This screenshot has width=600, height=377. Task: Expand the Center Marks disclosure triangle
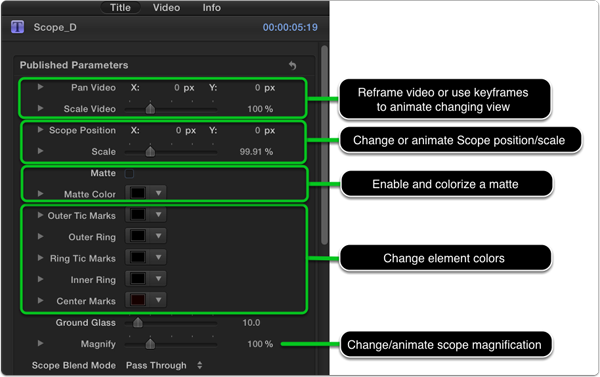coord(40,301)
